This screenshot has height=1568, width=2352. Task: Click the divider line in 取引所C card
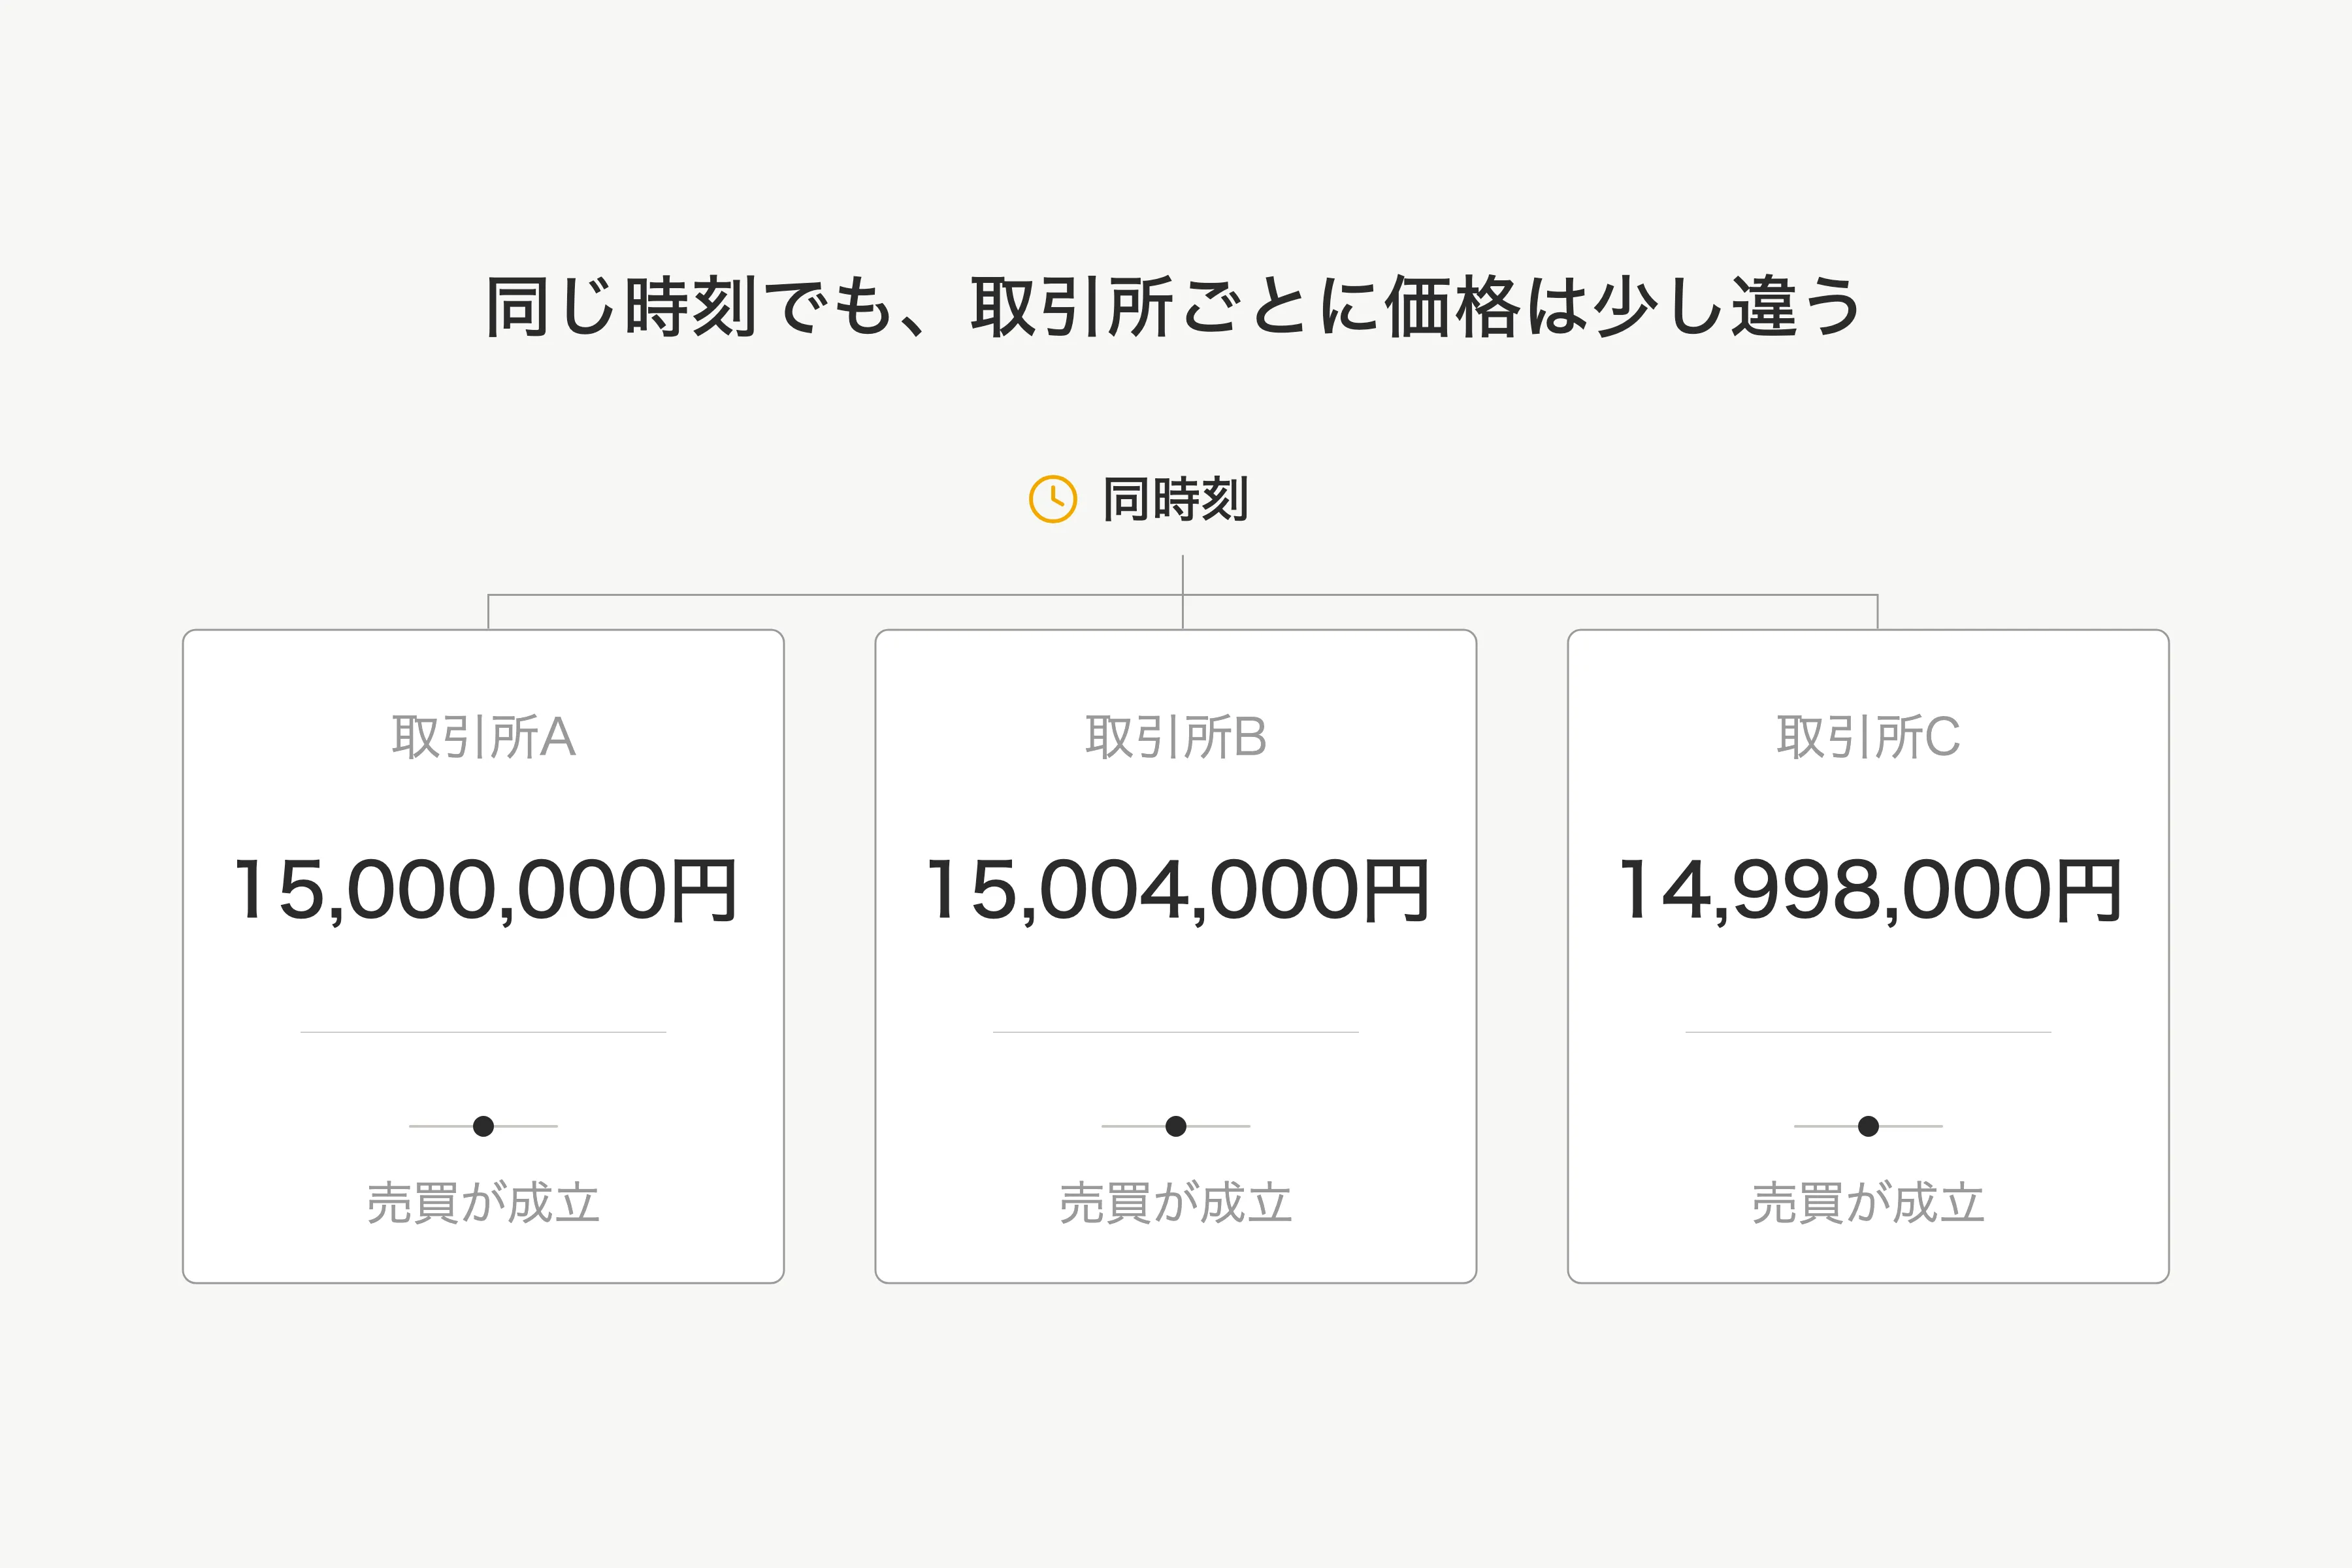coord(1868,1032)
